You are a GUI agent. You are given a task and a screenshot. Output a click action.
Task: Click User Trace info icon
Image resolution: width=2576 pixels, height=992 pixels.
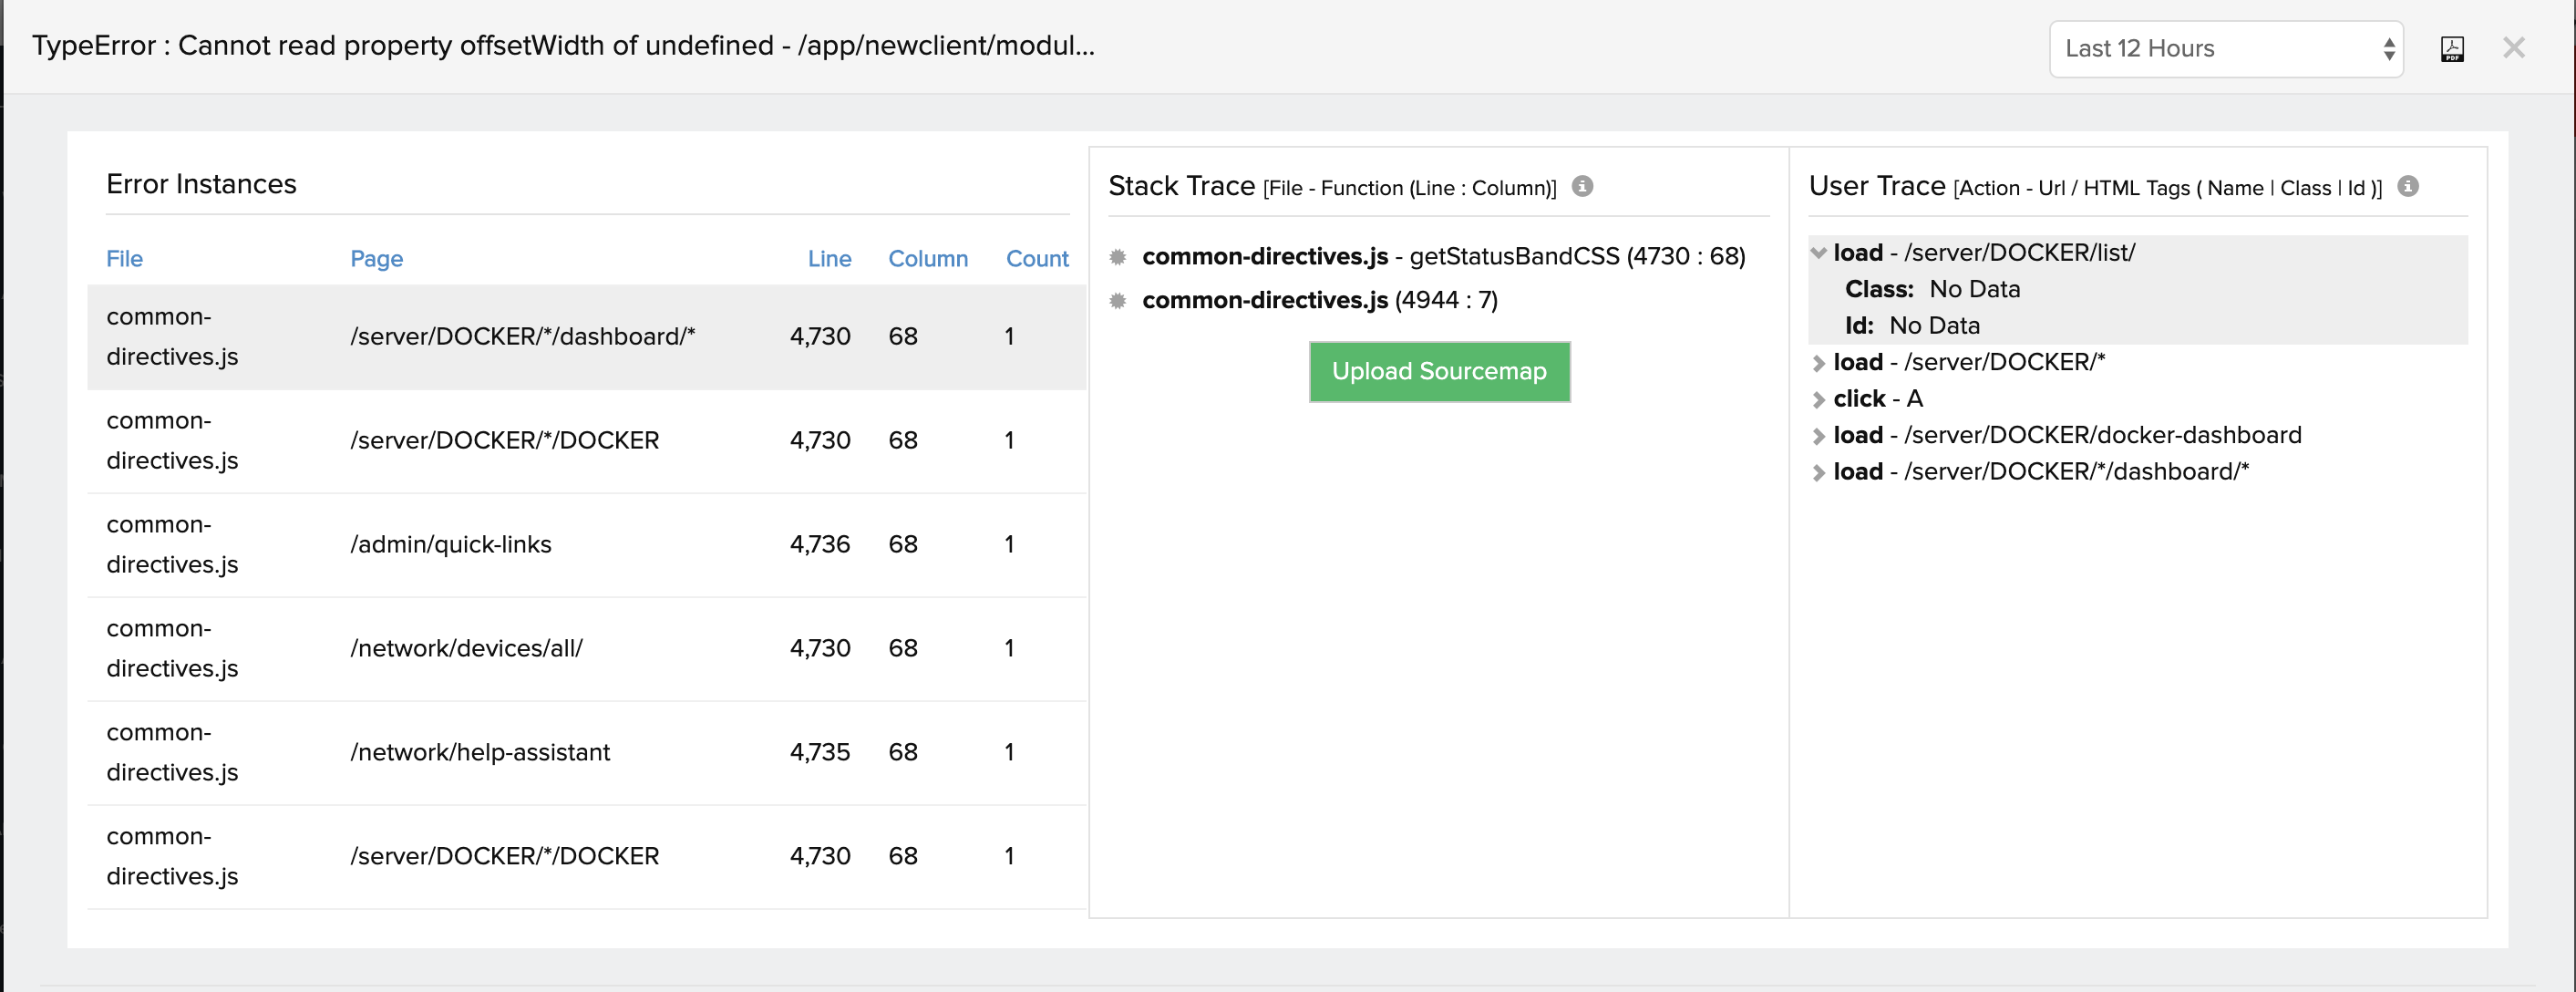click(2408, 186)
